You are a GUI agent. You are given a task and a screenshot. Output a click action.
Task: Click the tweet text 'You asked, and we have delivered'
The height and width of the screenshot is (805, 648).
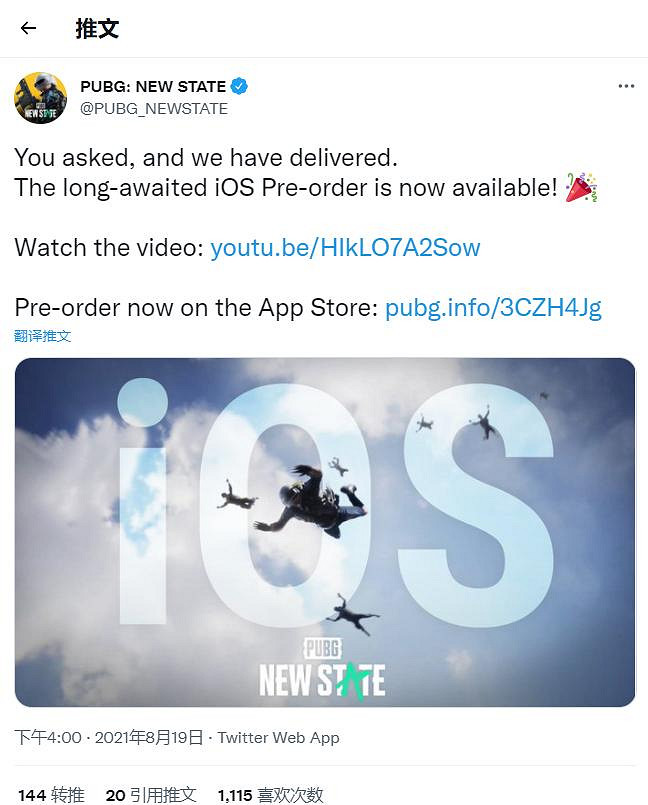click(206, 157)
